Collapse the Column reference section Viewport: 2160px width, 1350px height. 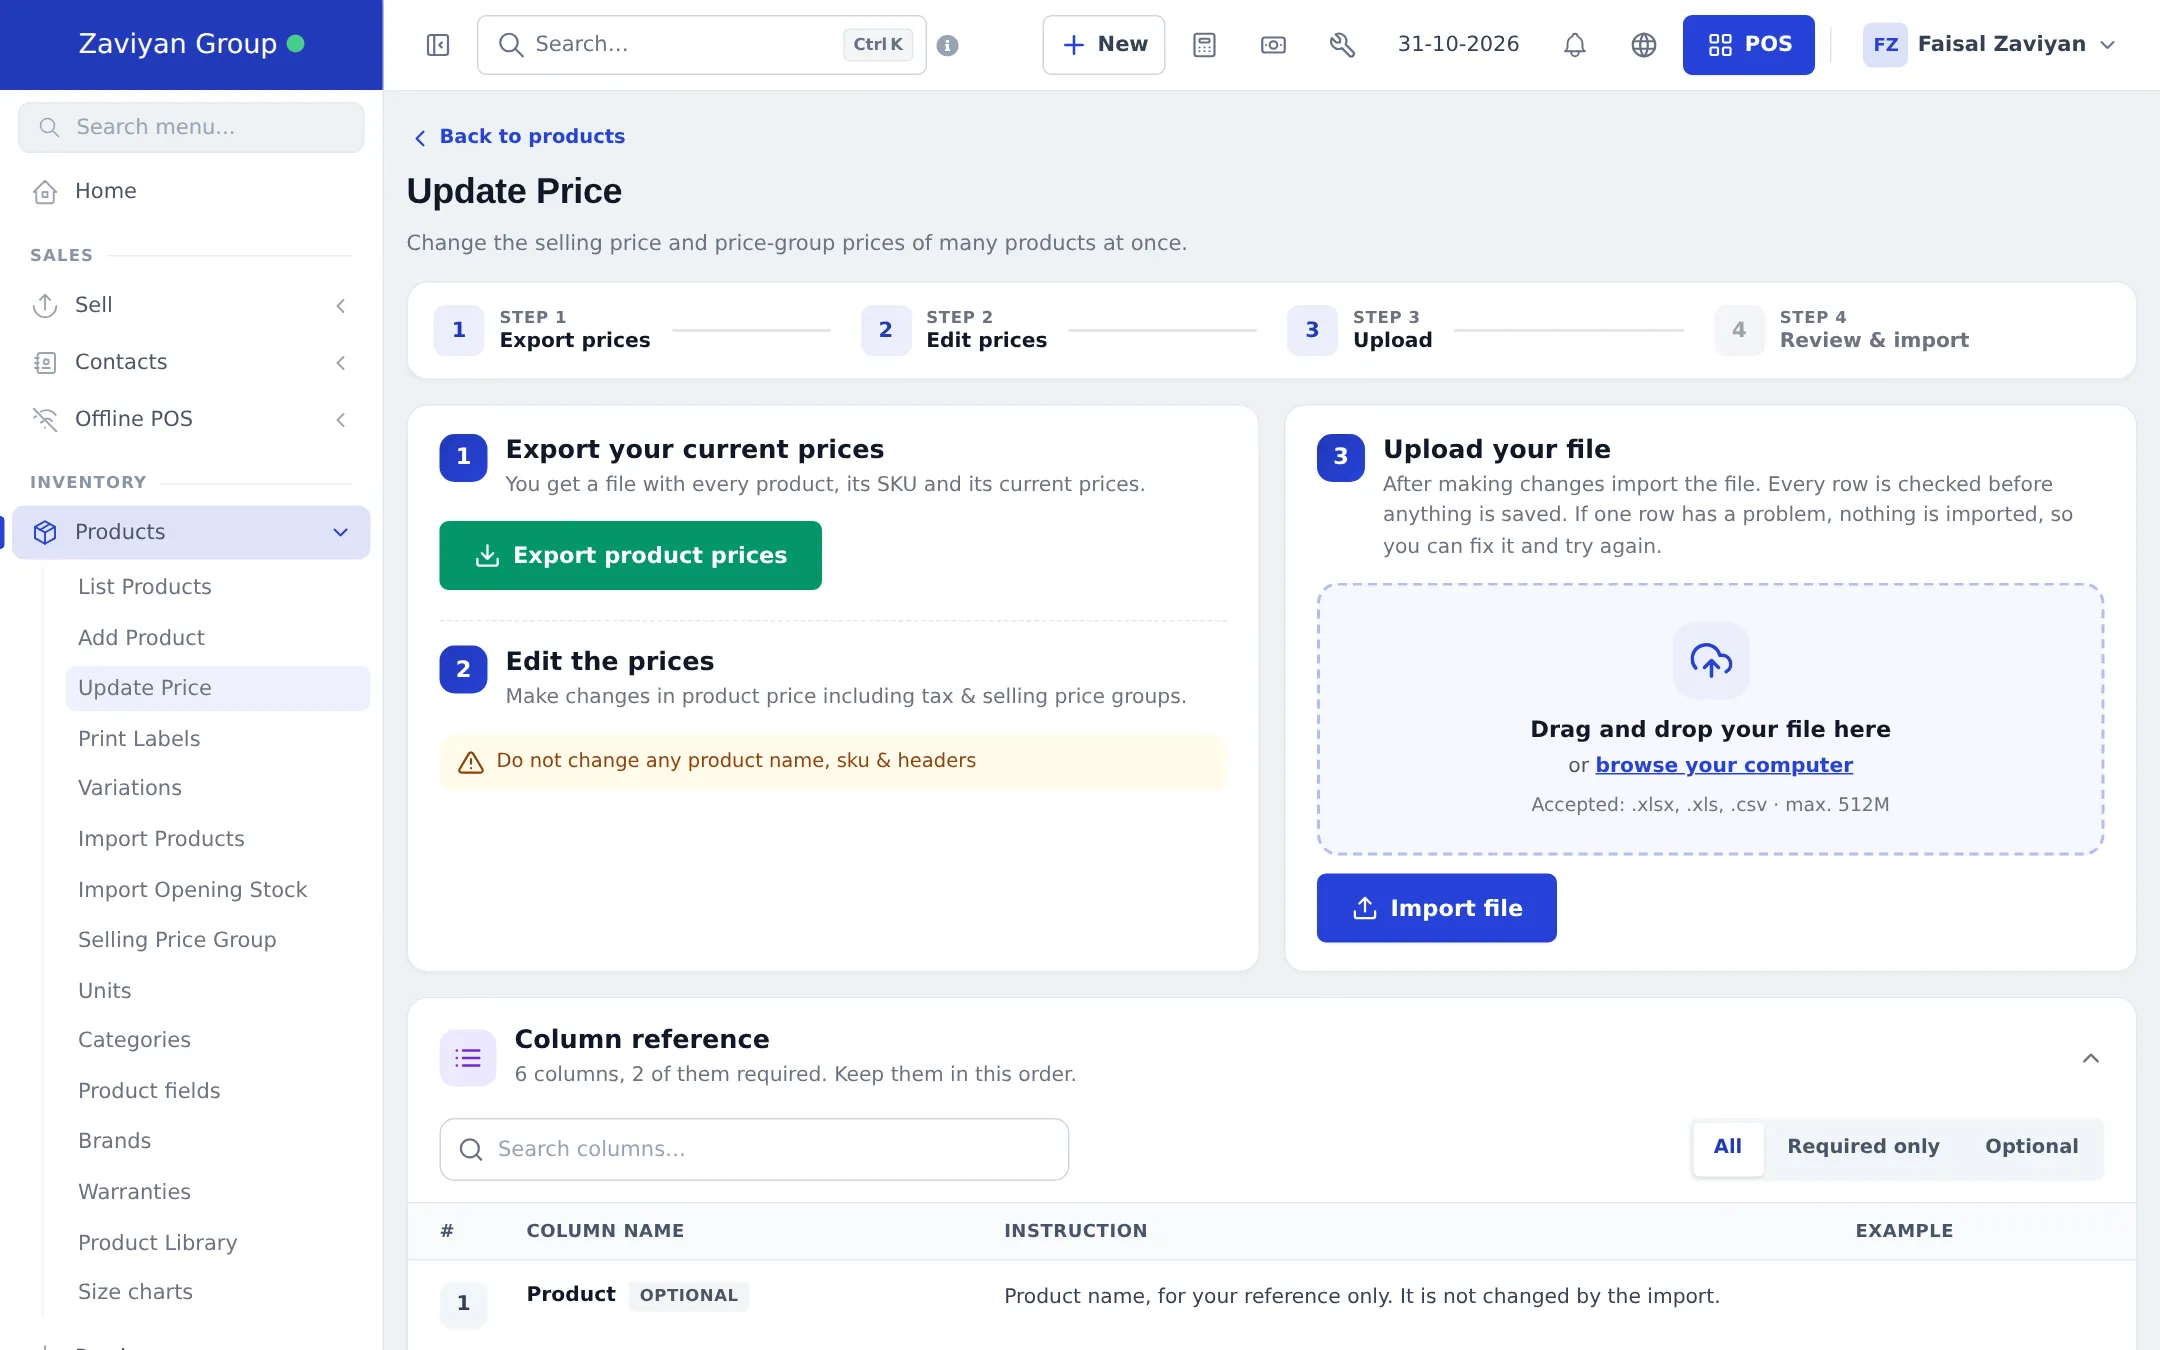pyautogui.click(x=2090, y=1058)
